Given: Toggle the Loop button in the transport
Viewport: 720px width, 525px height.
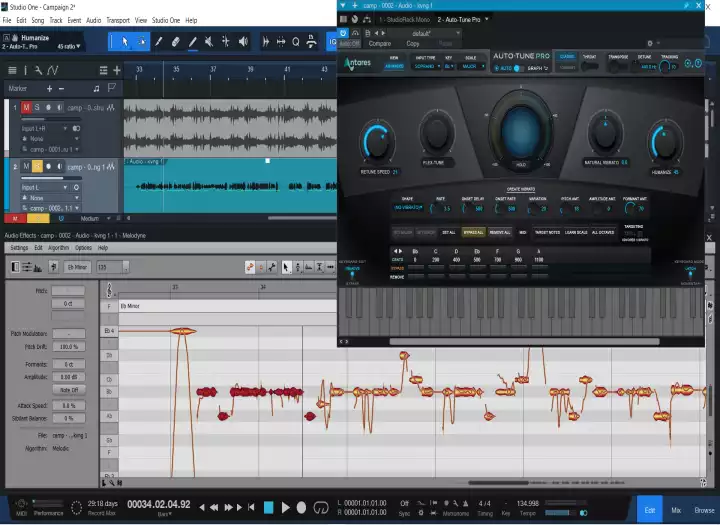Looking at the screenshot, I should (x=321, y=507).
